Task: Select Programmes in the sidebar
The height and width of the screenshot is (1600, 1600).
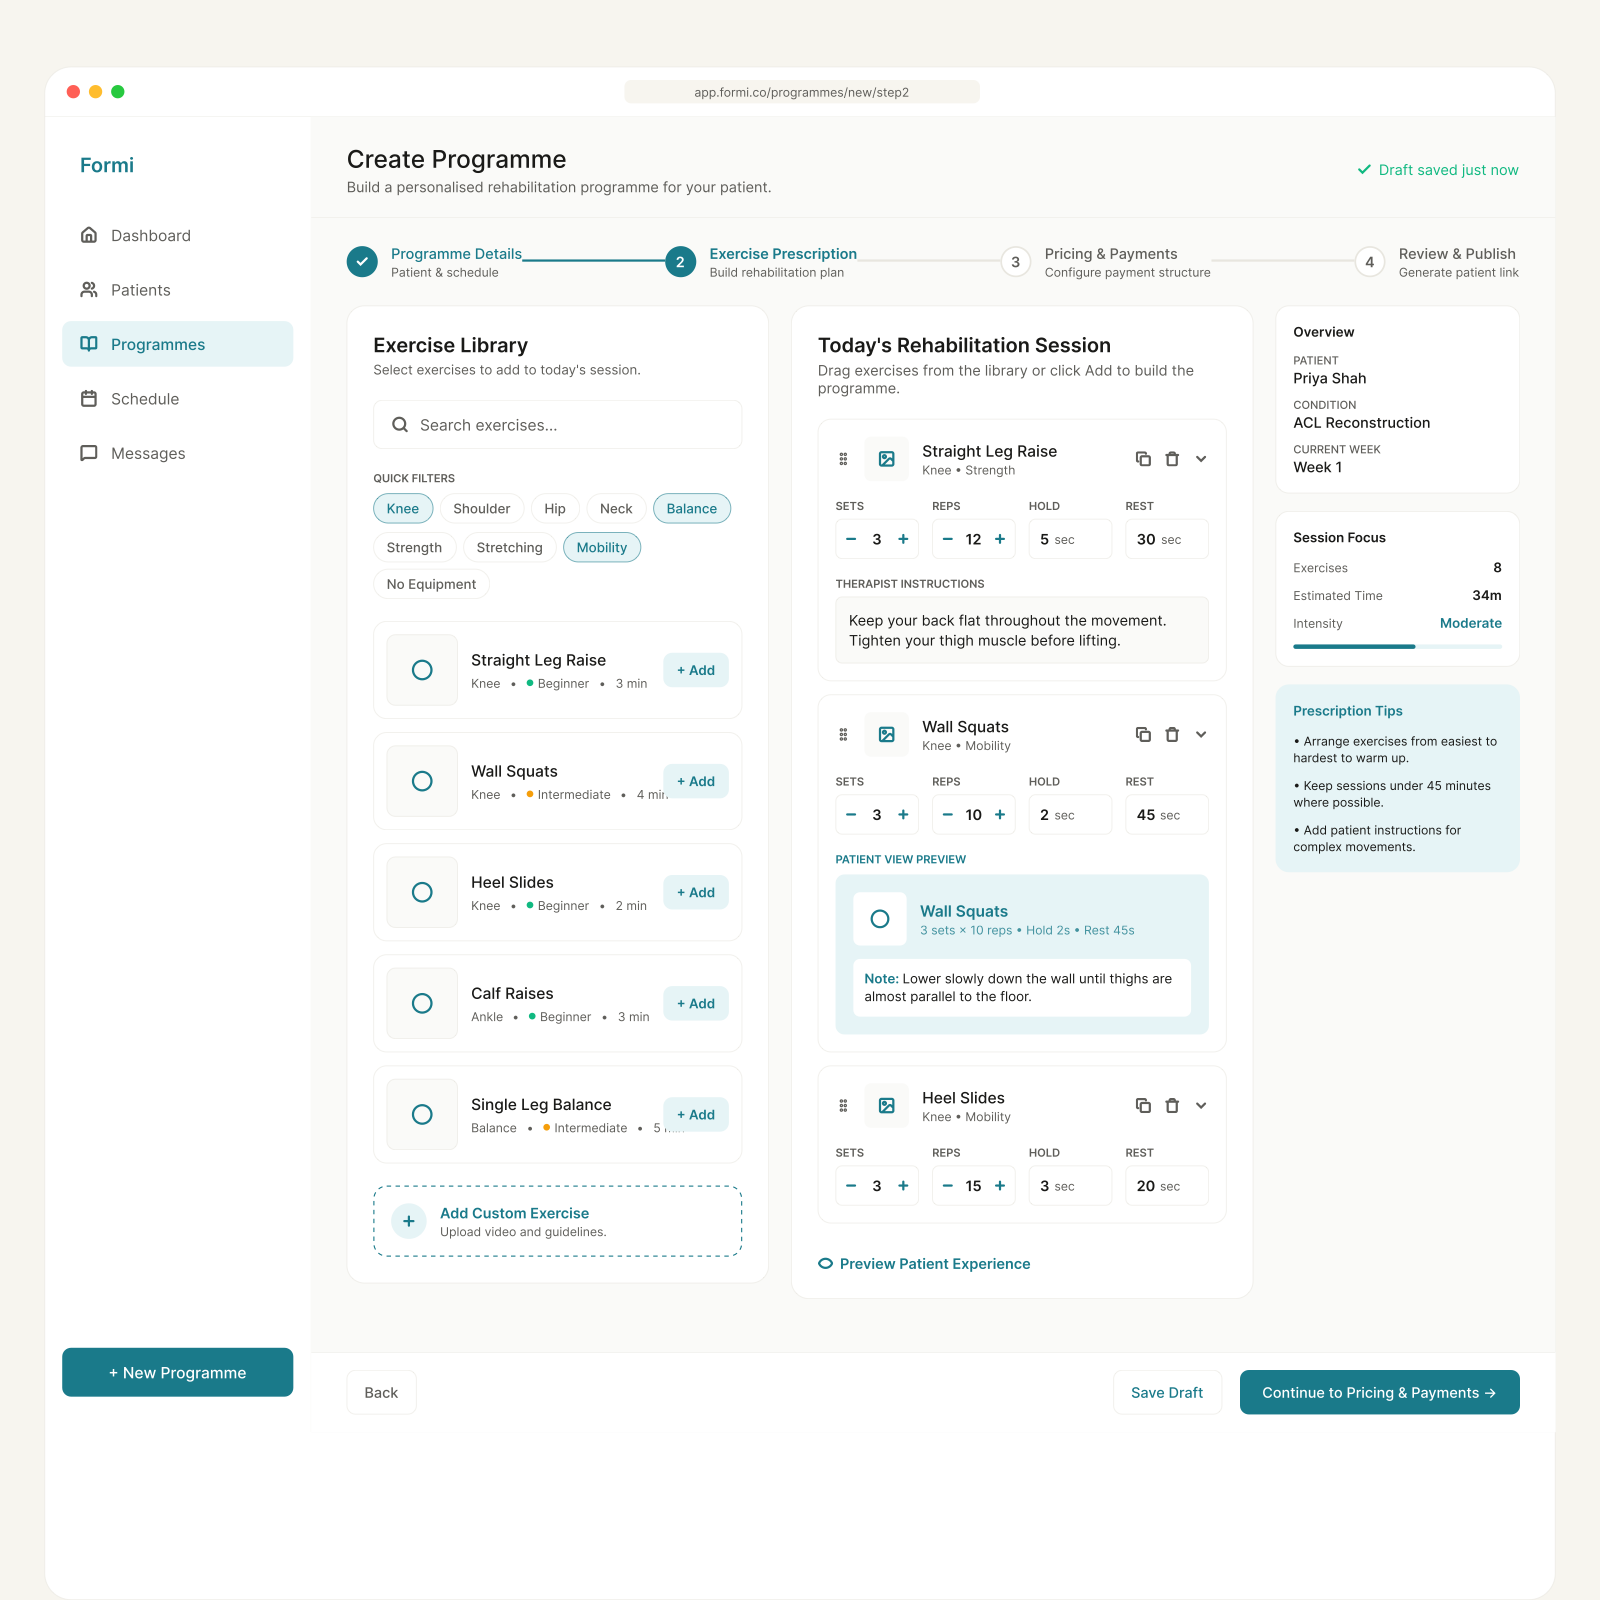Action: (177, 344)
